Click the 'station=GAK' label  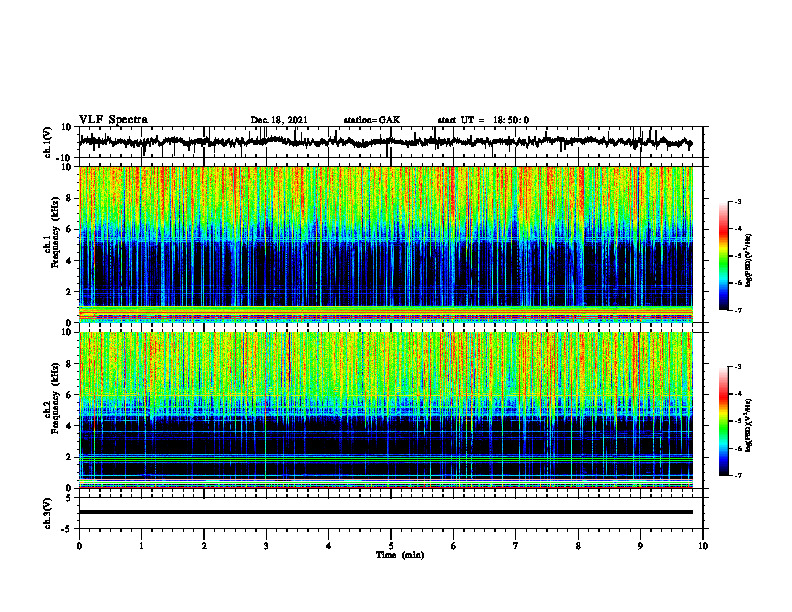[372, 120]
